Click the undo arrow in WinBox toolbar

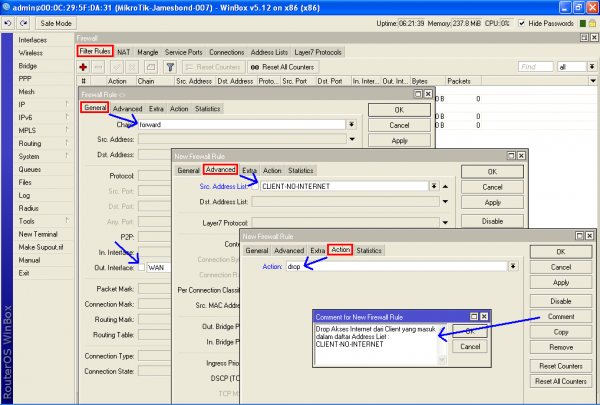(8, 23)
